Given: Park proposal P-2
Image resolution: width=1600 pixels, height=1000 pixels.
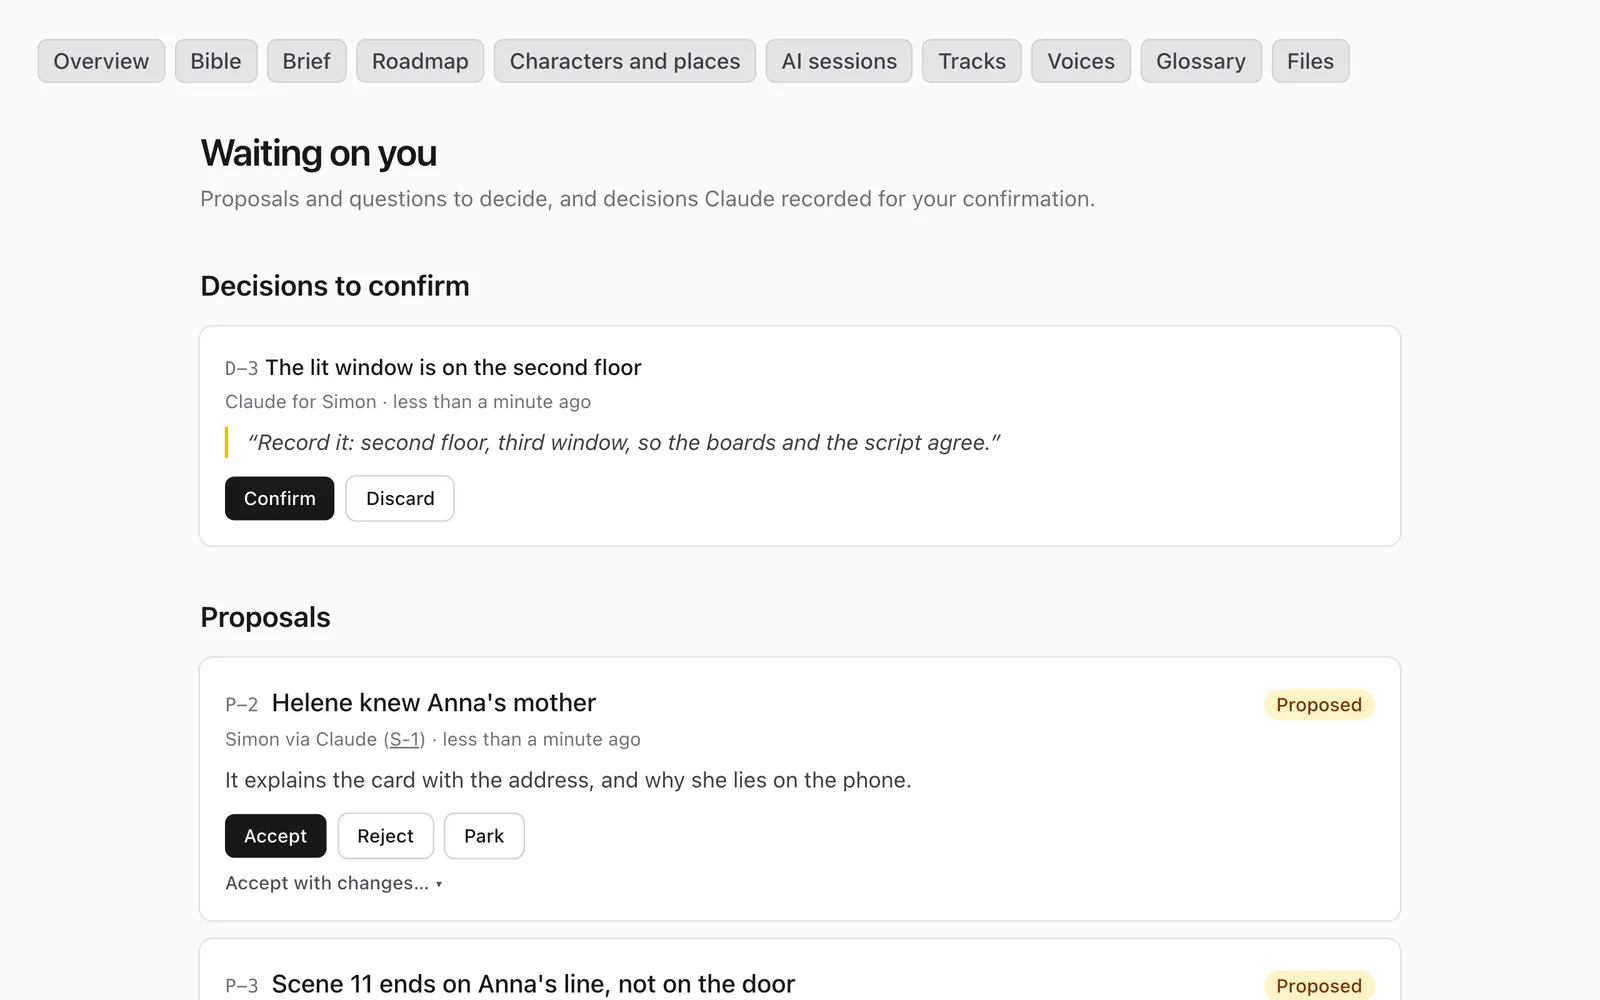Looking at the screenshot, I should [x=484, y=836].
